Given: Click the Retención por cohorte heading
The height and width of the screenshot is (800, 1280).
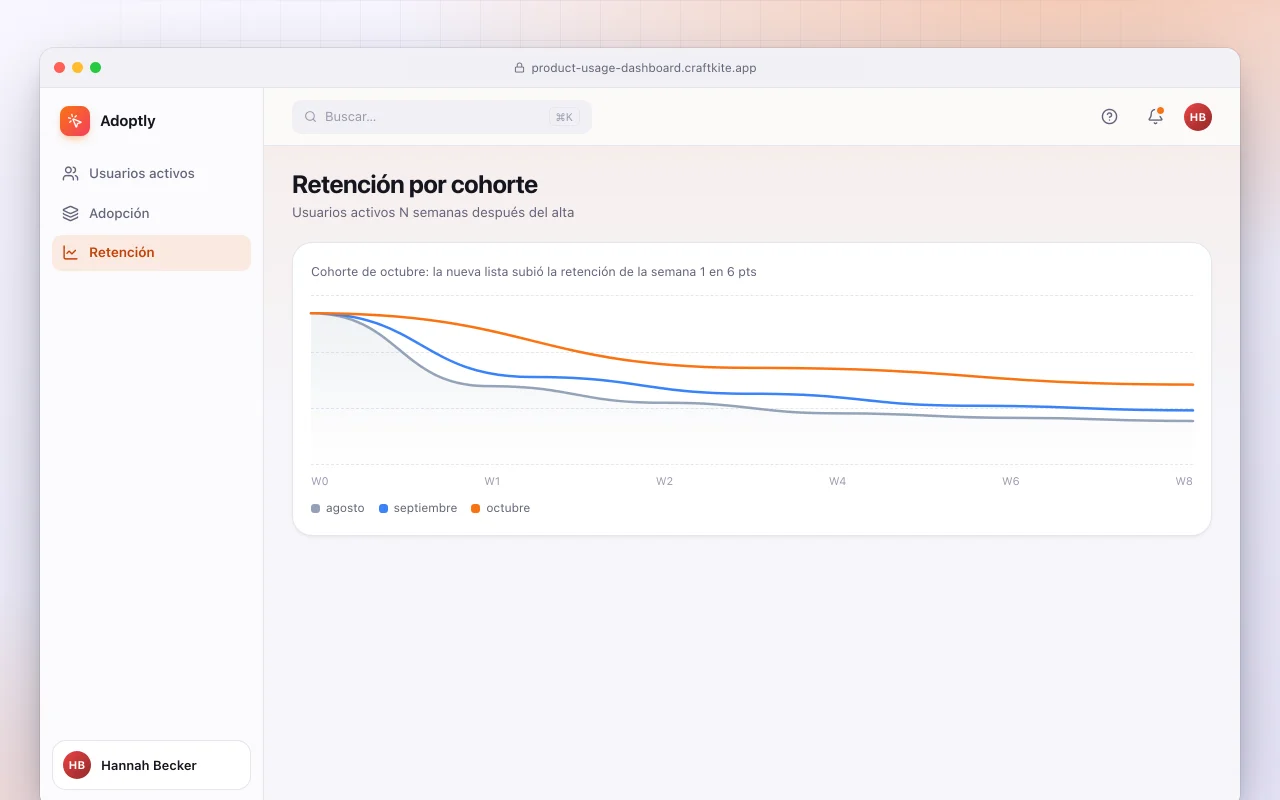Looking at the screenshot, I should click(415, 185).
